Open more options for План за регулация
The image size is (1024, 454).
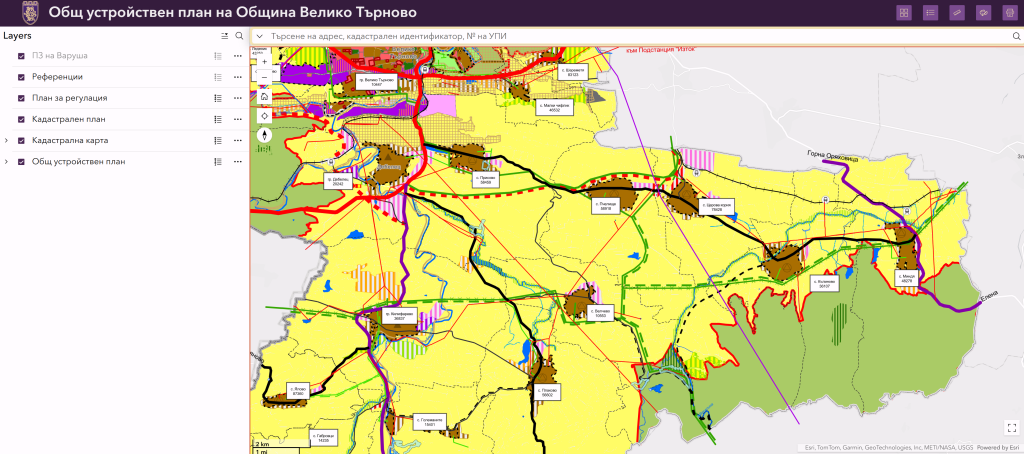238,98
